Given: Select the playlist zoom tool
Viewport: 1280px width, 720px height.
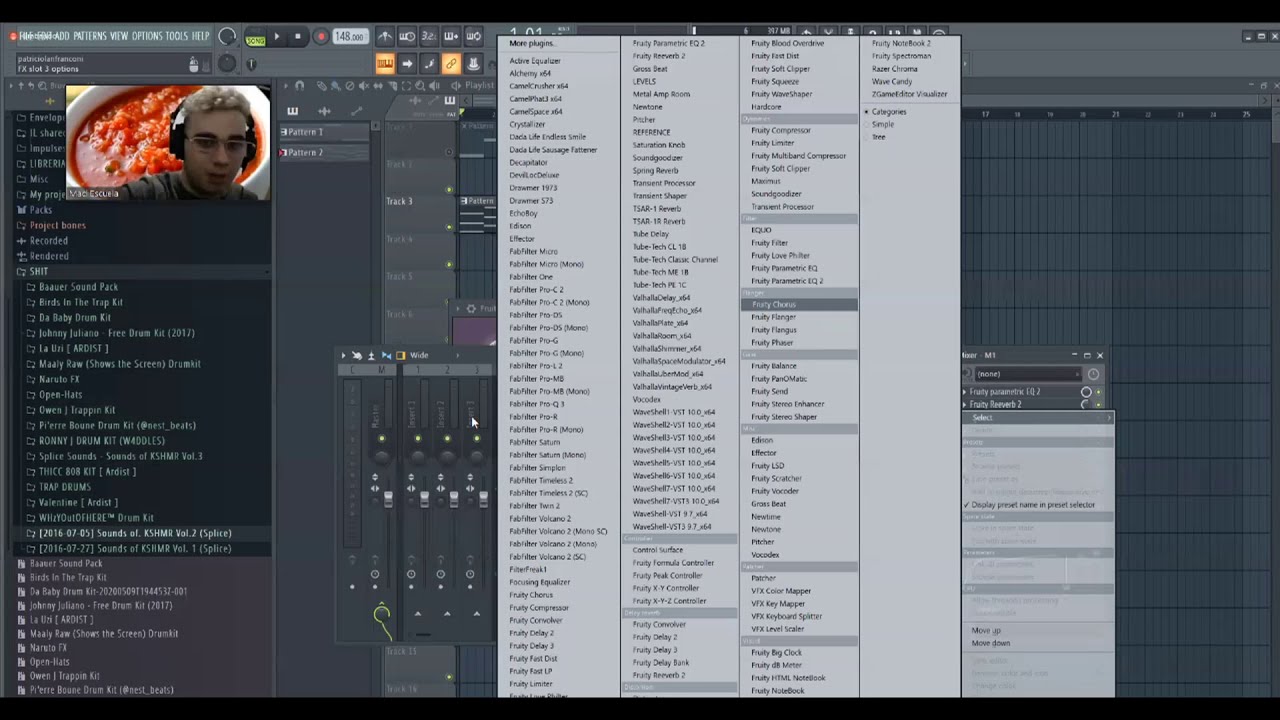Looking at the screenshot, I should point(419,86).
